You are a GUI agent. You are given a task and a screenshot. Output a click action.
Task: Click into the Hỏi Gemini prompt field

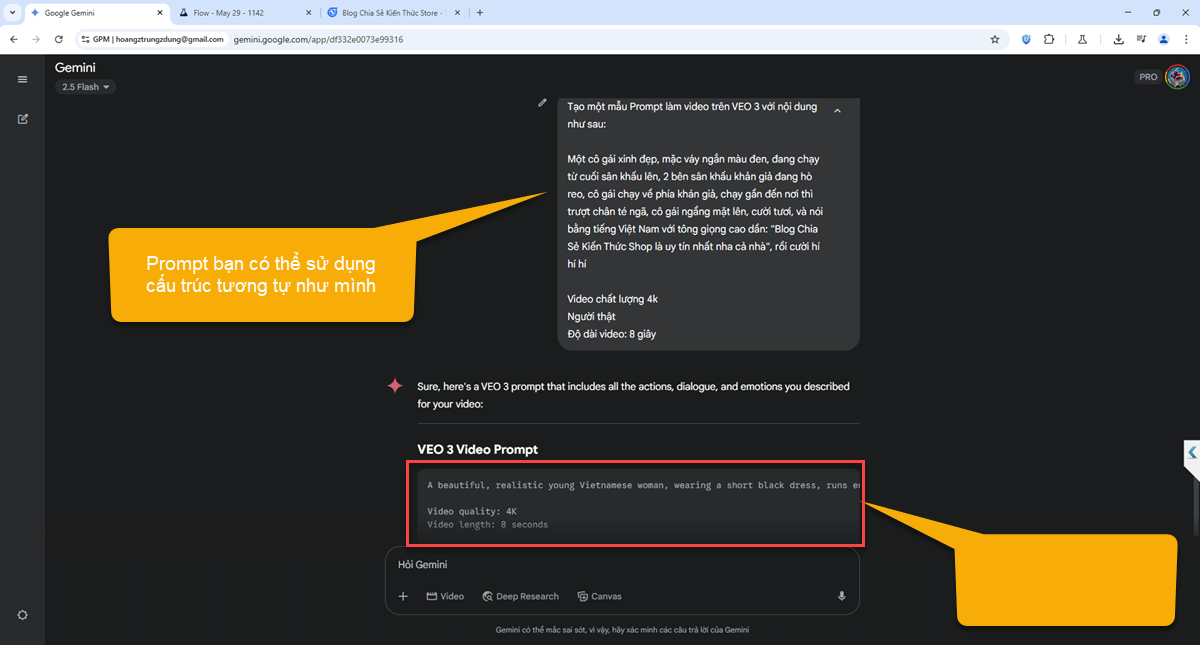tap(622, 565)
